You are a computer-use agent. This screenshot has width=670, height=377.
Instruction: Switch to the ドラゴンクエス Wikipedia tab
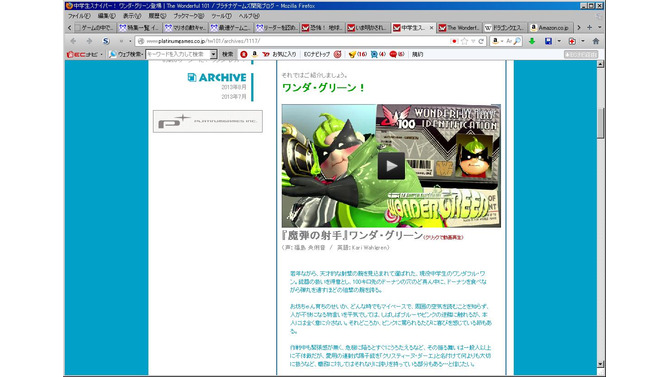click(505, 27)
